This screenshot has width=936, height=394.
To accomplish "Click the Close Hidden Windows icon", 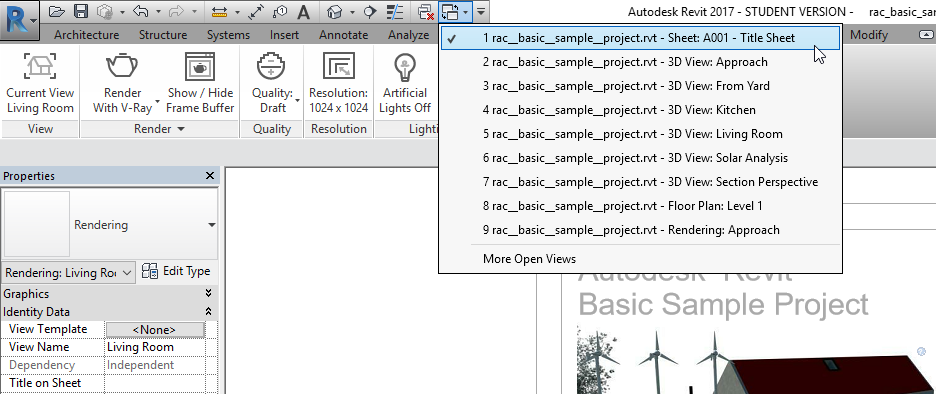I will coord(426,11).
